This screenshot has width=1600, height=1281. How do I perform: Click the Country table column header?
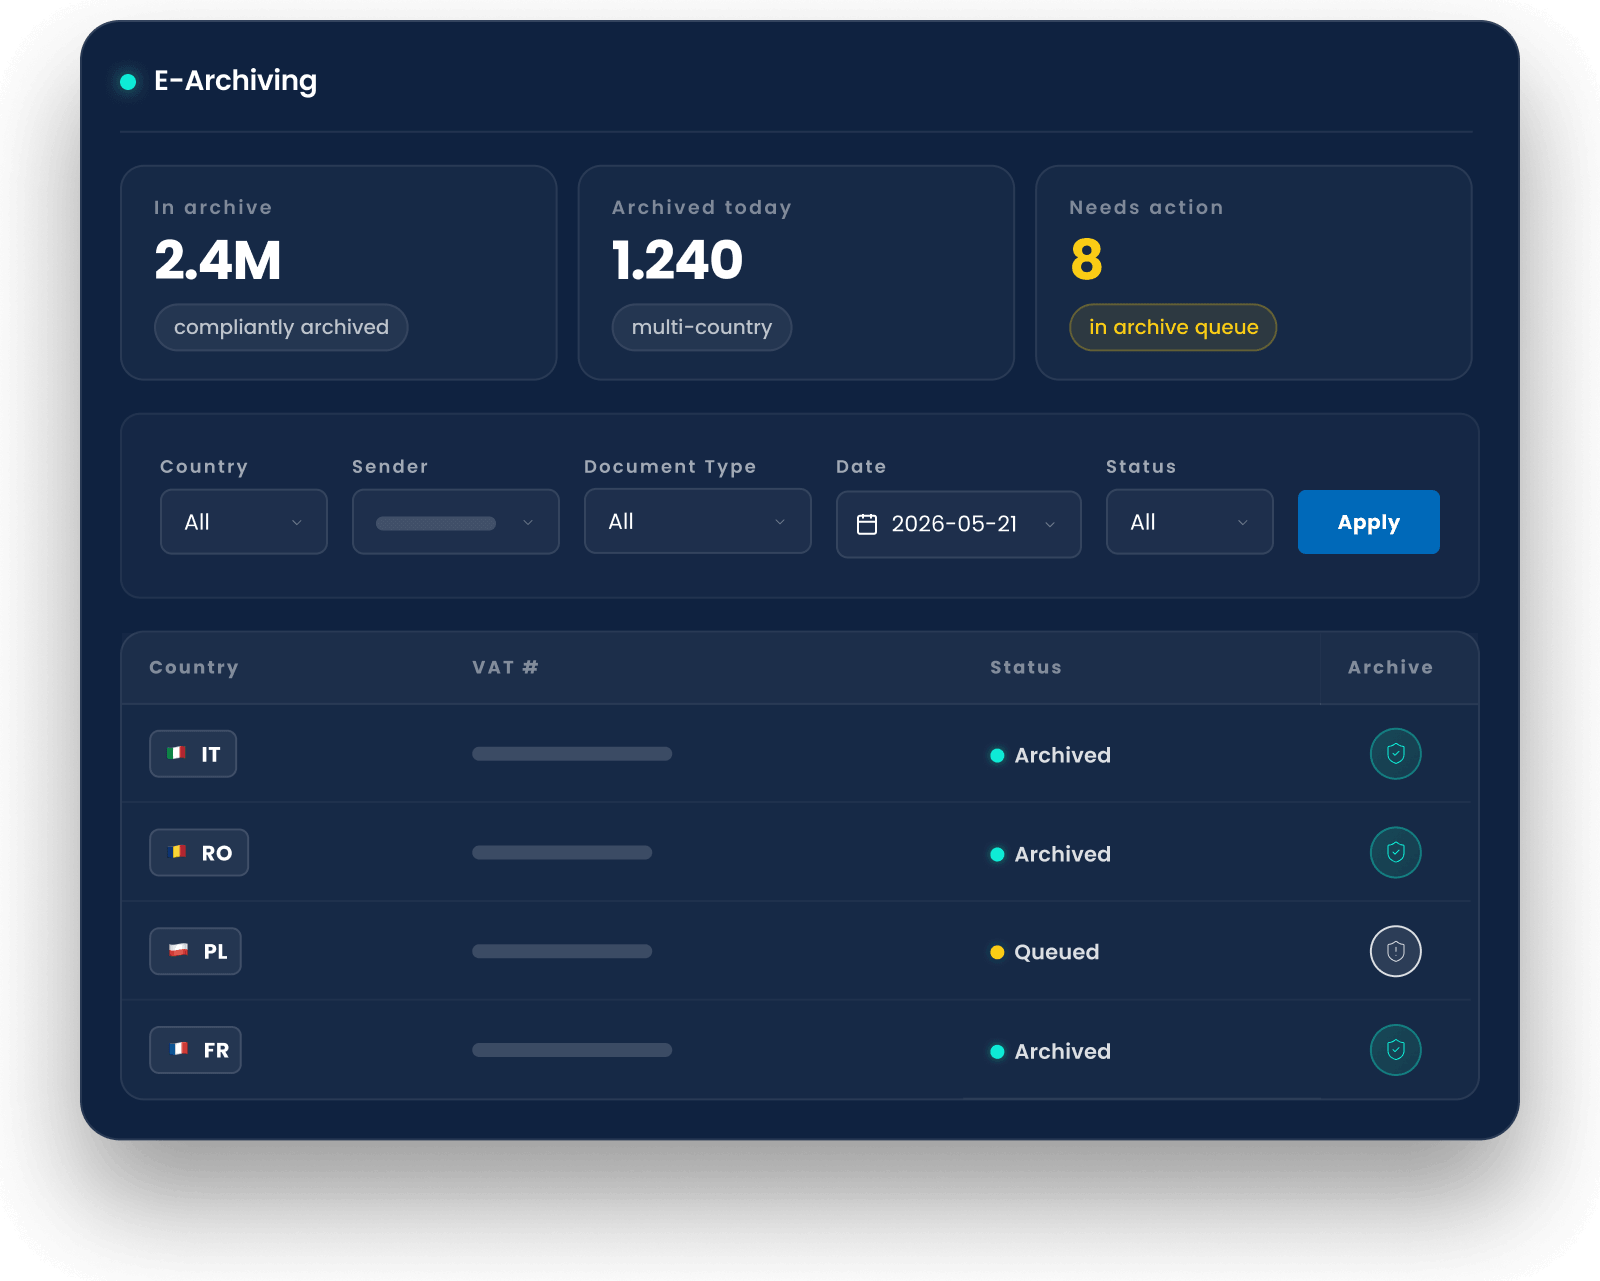pyautogui.click(x=194, y=668)
